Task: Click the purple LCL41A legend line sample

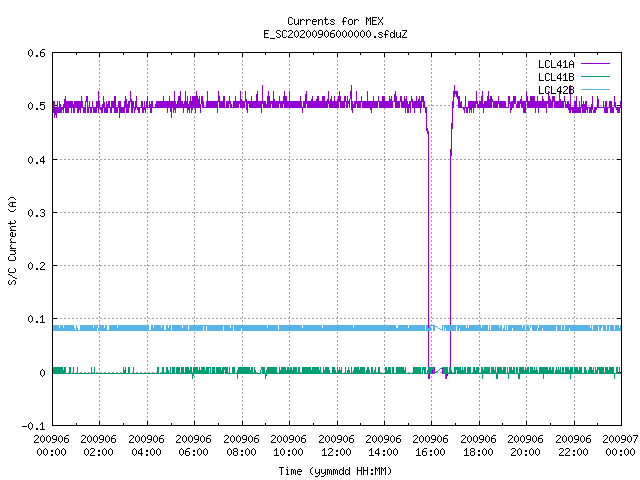Action: [595, 64]
